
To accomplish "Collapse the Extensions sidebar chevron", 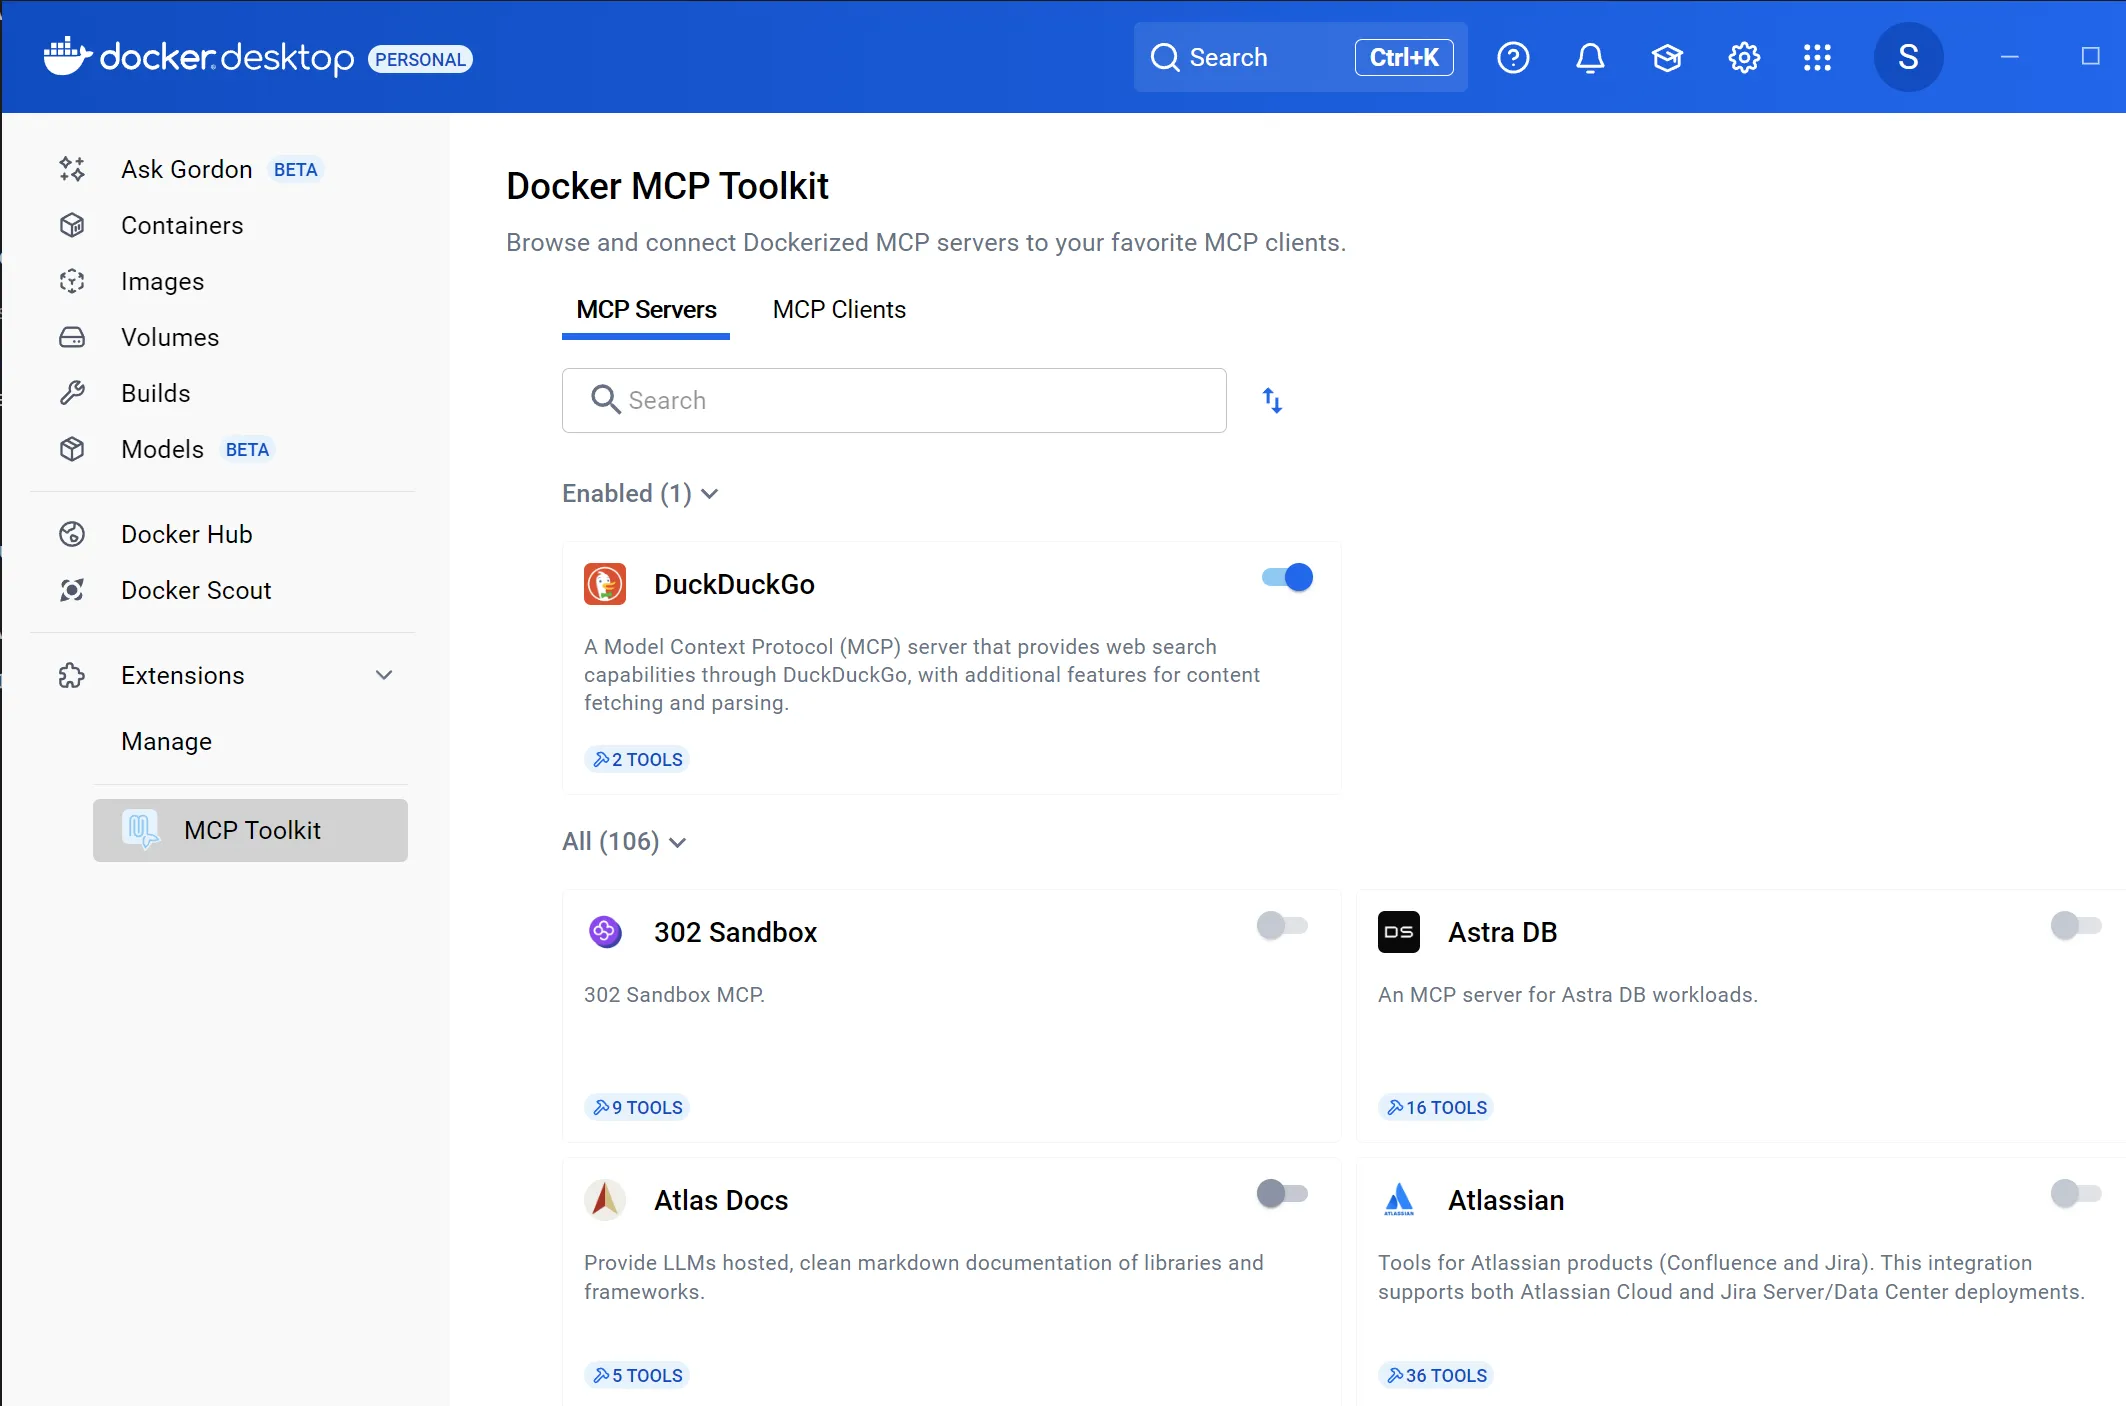I will click(384, 676).
